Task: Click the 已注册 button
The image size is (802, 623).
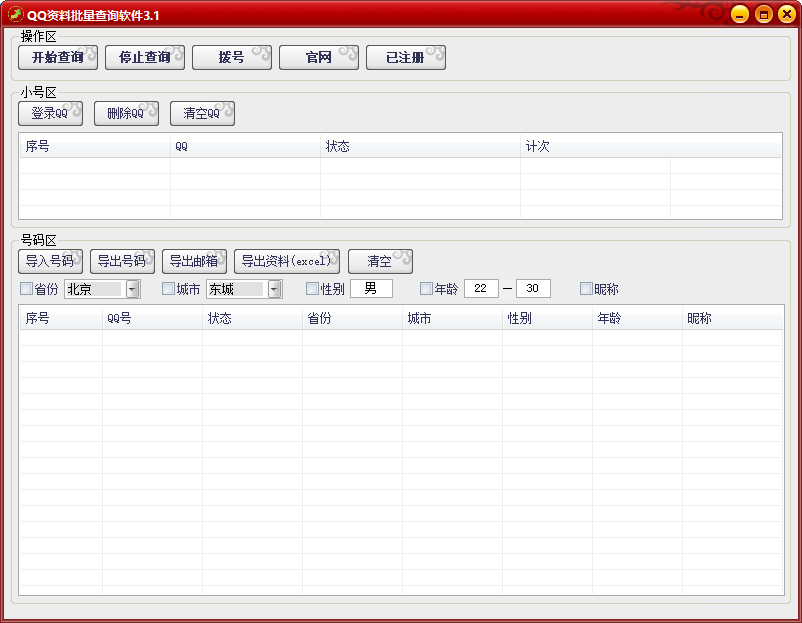Action: [x=406, y=57]
